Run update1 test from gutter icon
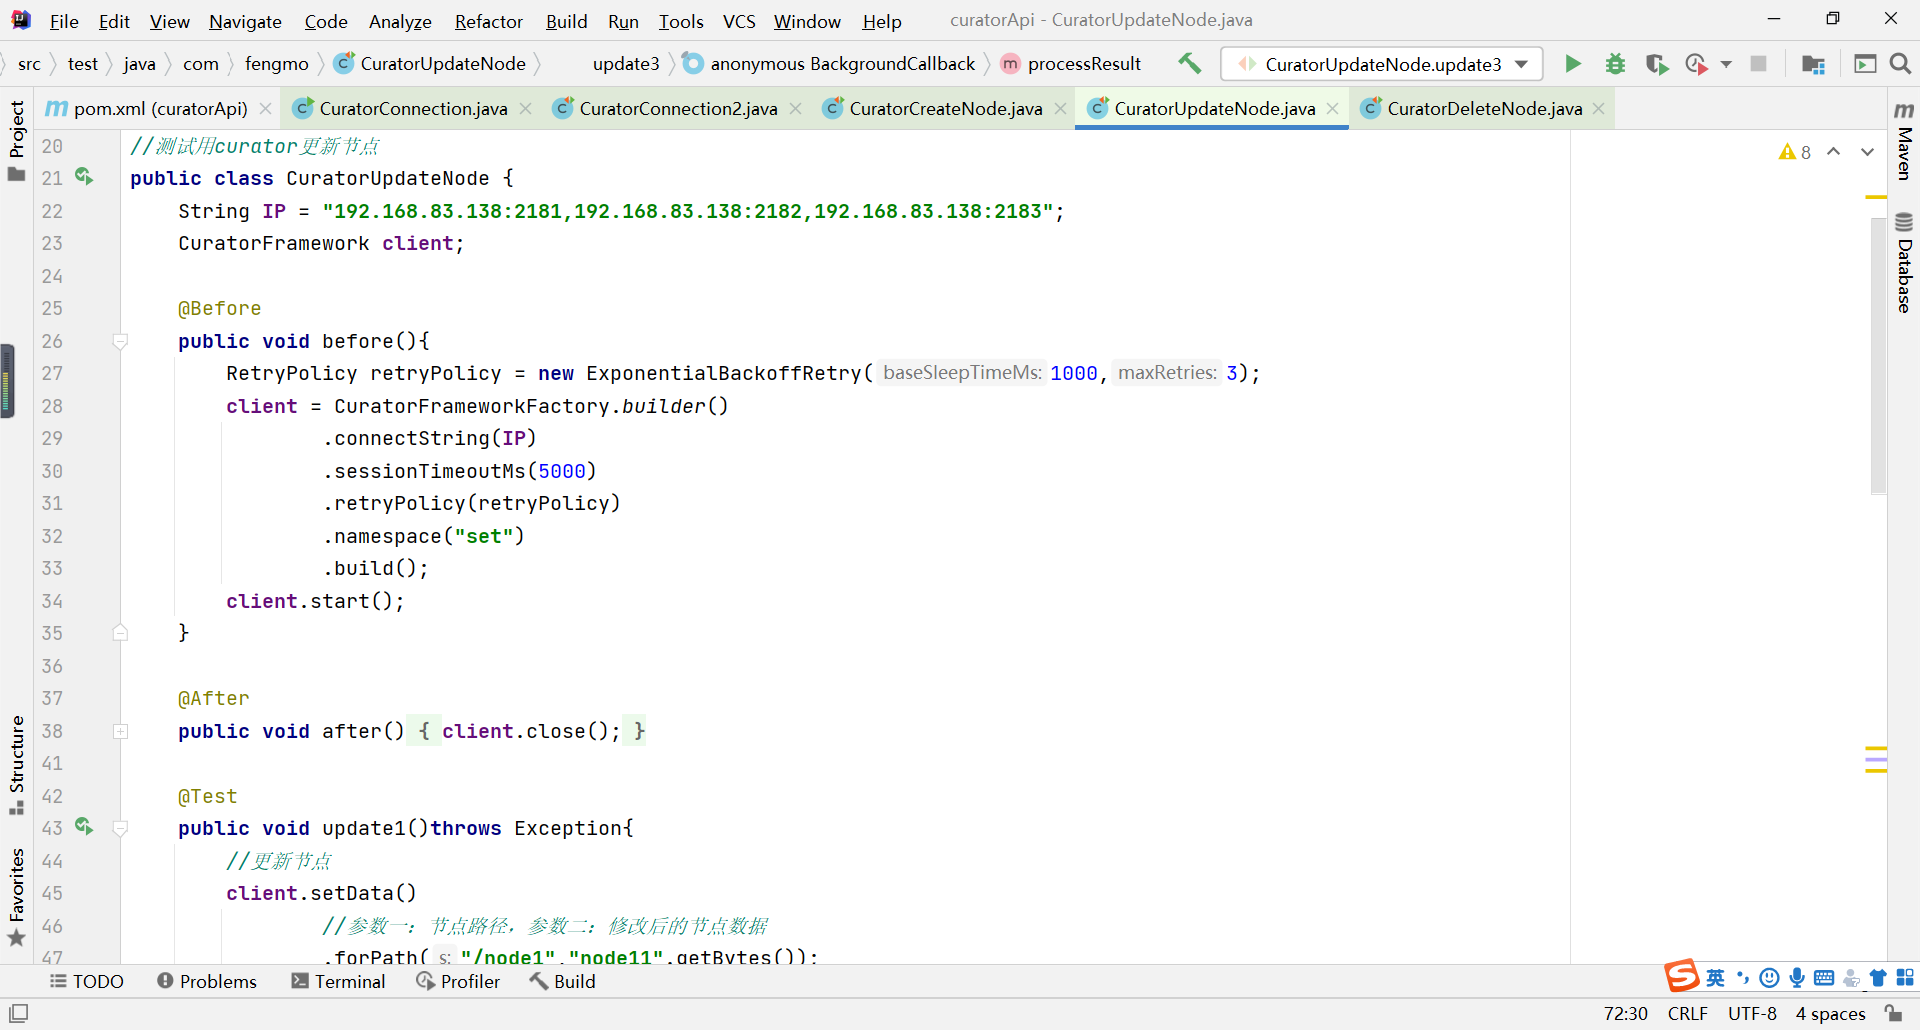Image resolution: width=1920 pixels, height=1030 pixels. [84, 827]
